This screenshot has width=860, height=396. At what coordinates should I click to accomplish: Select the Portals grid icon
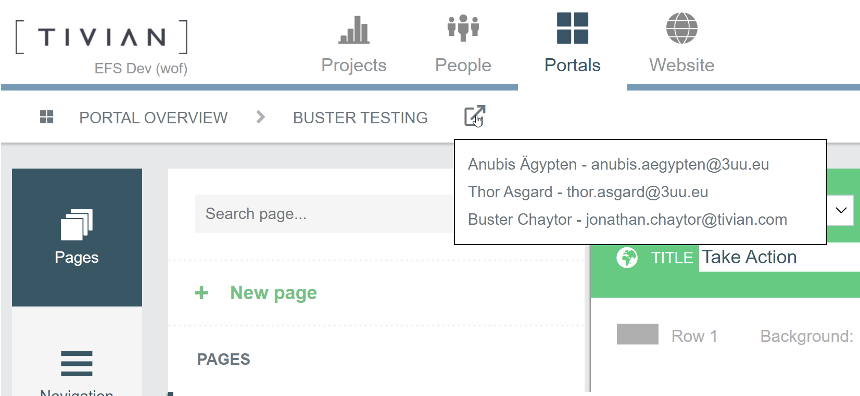pos(572,28)
